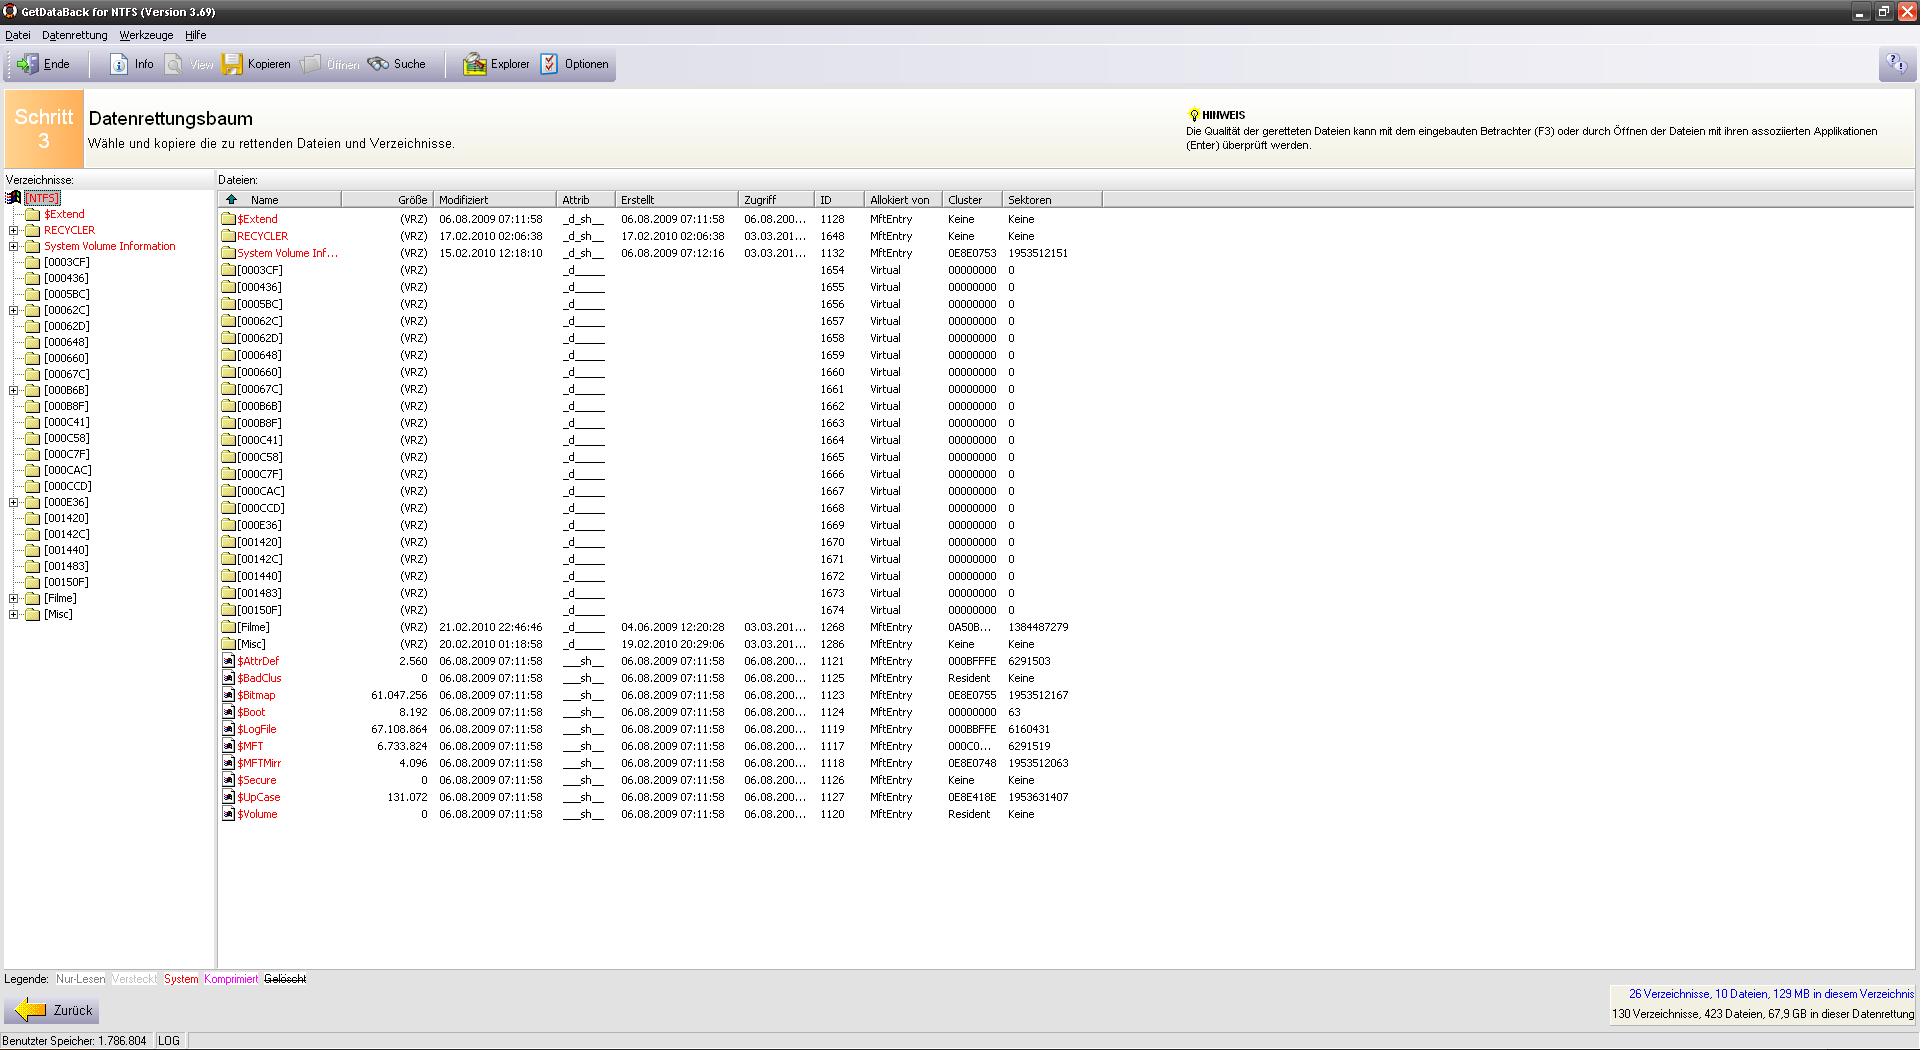The height and width of the screenshot is (1050, 1921).
Task: Click the 61.047.256 size value
Action: (x=399, y=695)
